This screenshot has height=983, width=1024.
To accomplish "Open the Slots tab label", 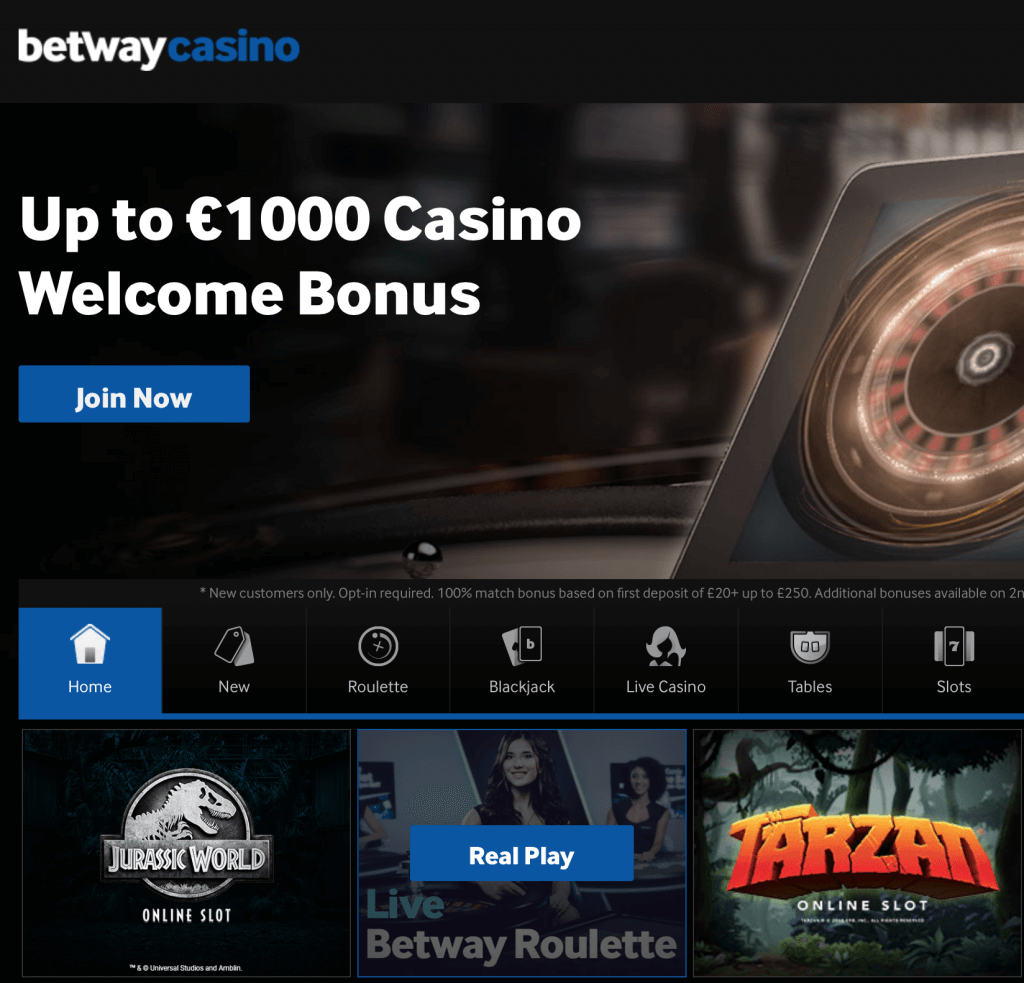I will (953, 686).
